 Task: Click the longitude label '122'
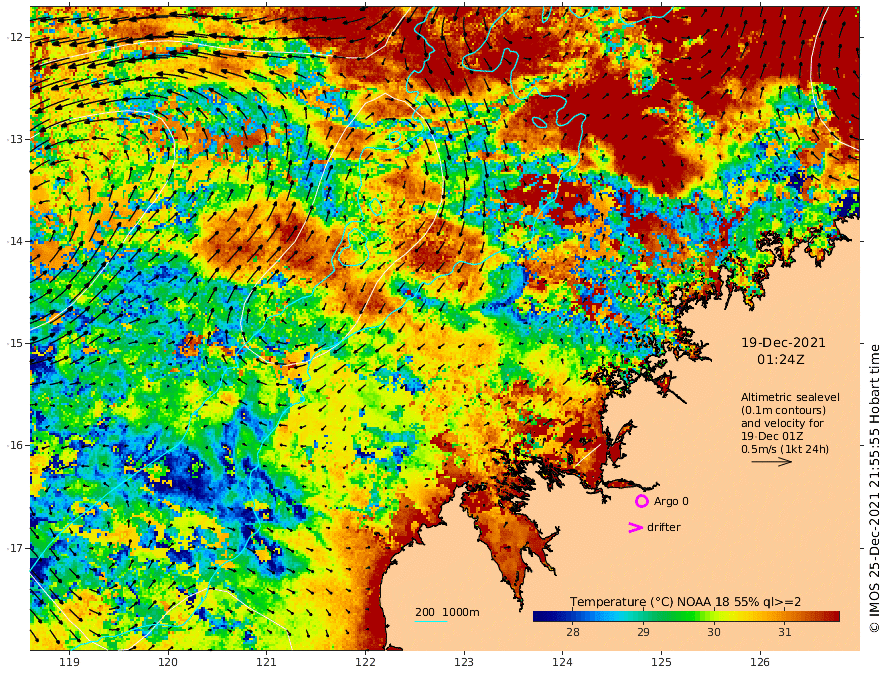tap(365, 662)
